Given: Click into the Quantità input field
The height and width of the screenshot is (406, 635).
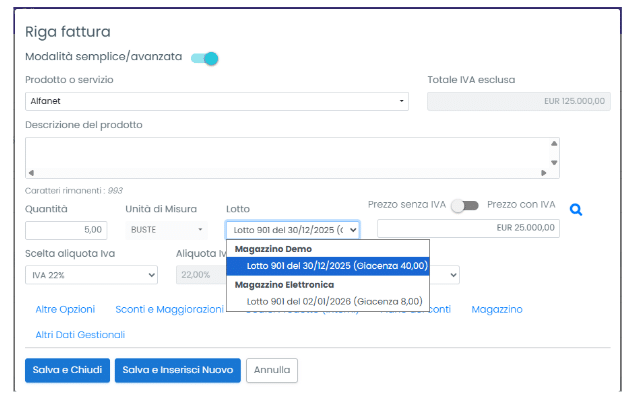Looking at the screenshot, I should (x=66, y=230).
